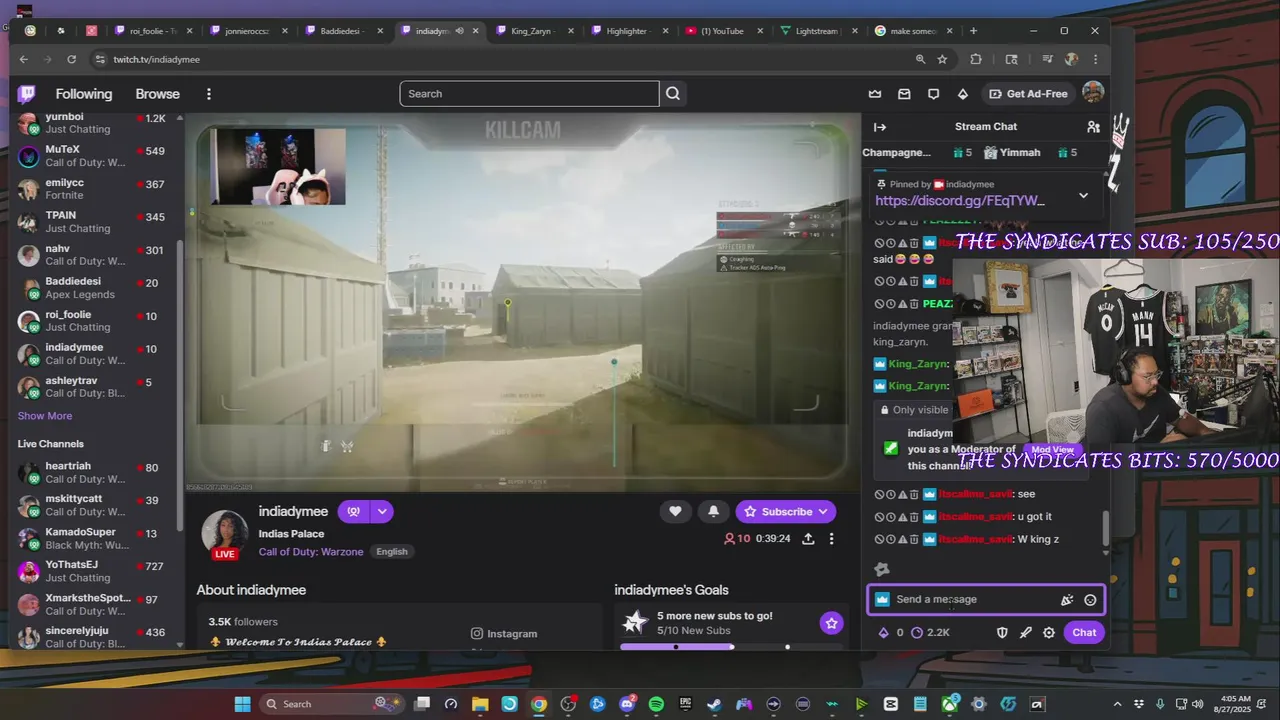Open Prime loot crown icon

tap(875, 94)
